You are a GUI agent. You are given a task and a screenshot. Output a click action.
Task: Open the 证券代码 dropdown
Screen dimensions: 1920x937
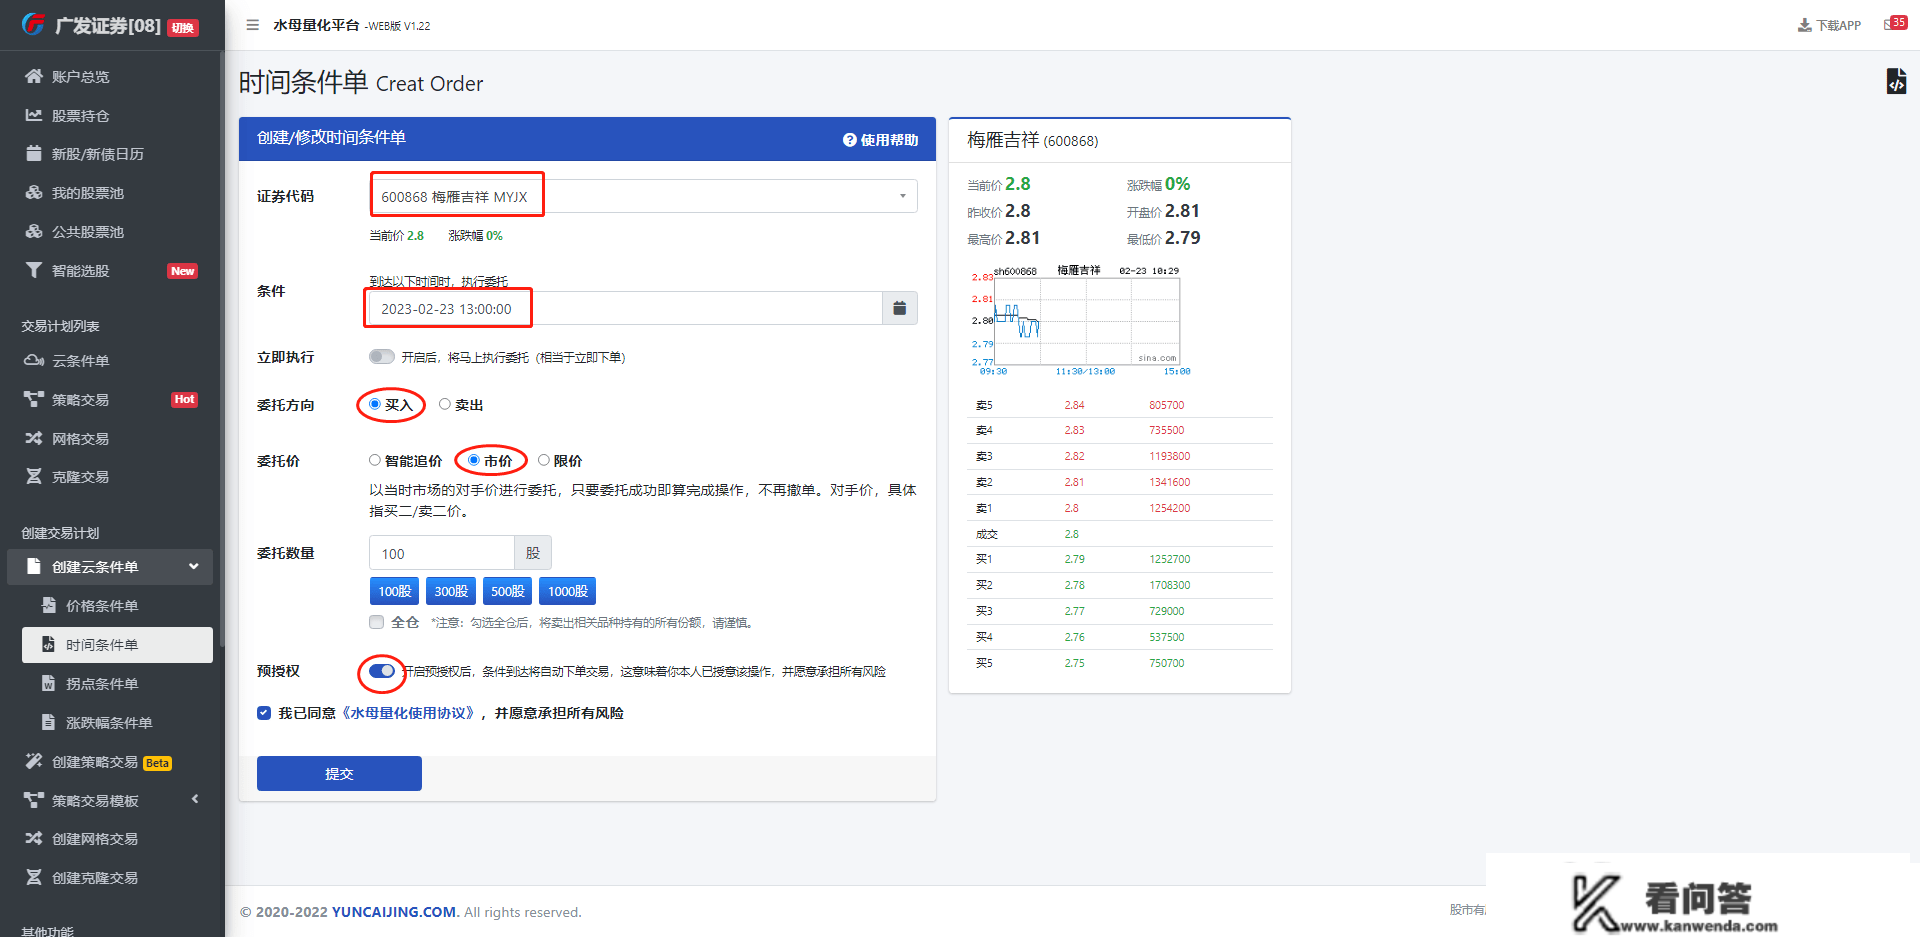pos(643,196)
